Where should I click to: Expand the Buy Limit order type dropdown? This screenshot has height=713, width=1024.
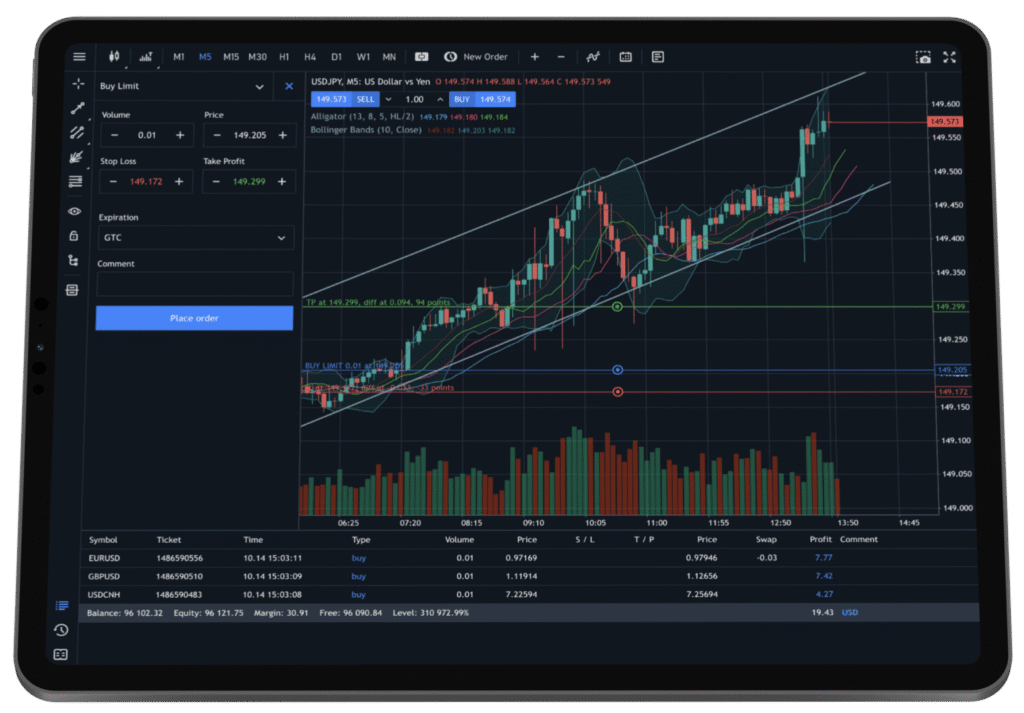click(260, 87)
